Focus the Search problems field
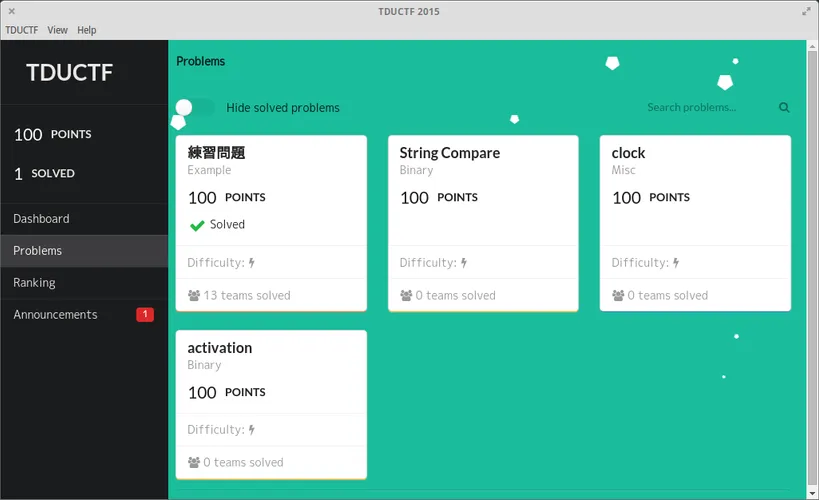 [710, 107]
